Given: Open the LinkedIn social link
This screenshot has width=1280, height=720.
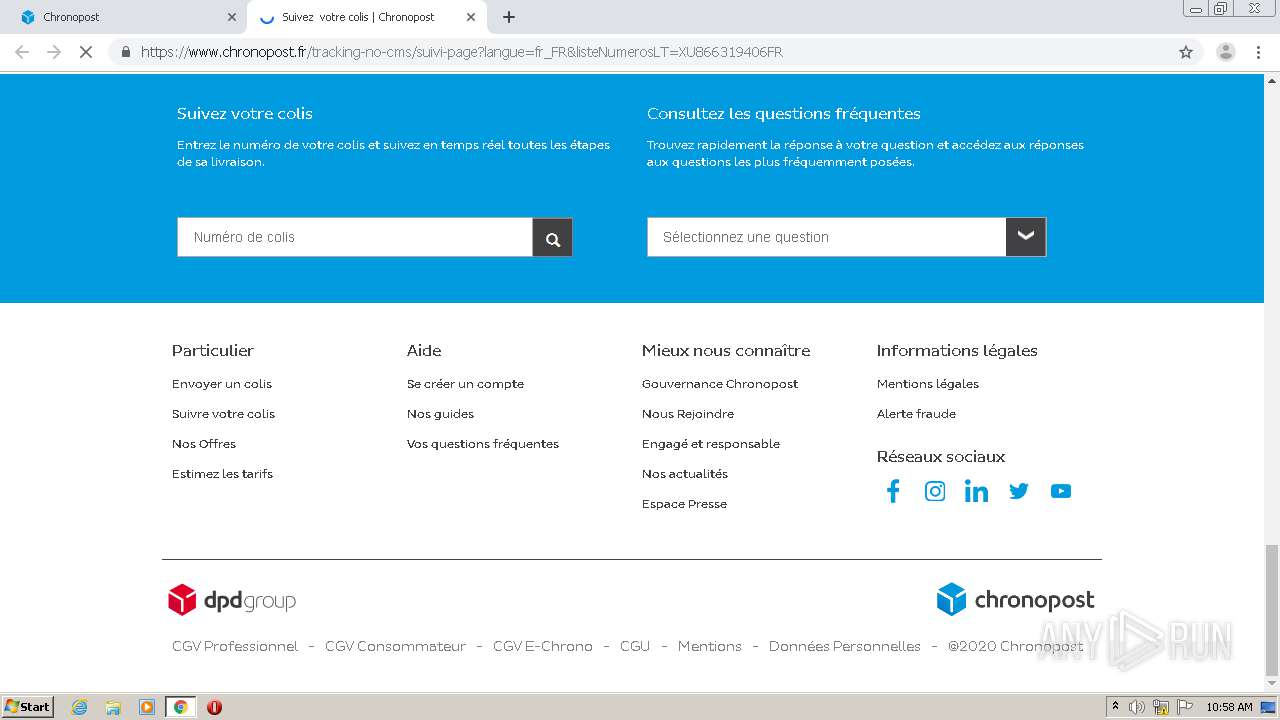Looking at the screenshot, I should [977, 491].
